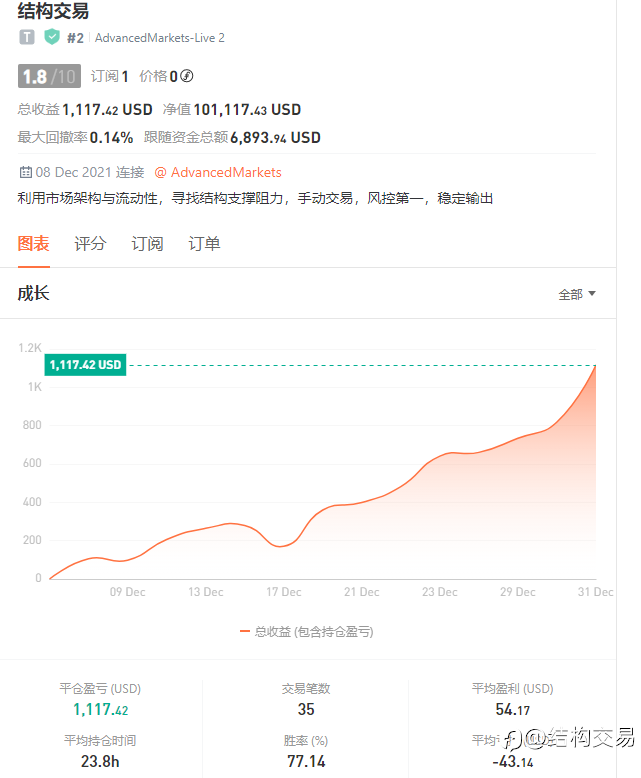This screenshot has width=641, height=778.
Task: Click the coin icon beside 价格 0
Action: 186,76
